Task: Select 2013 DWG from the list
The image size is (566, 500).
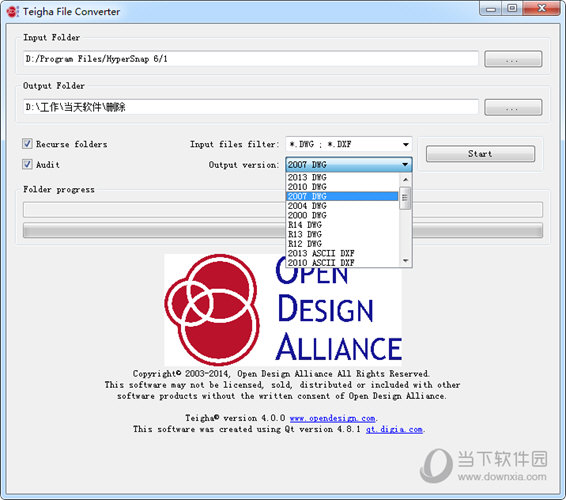Action: pos(343,177)
